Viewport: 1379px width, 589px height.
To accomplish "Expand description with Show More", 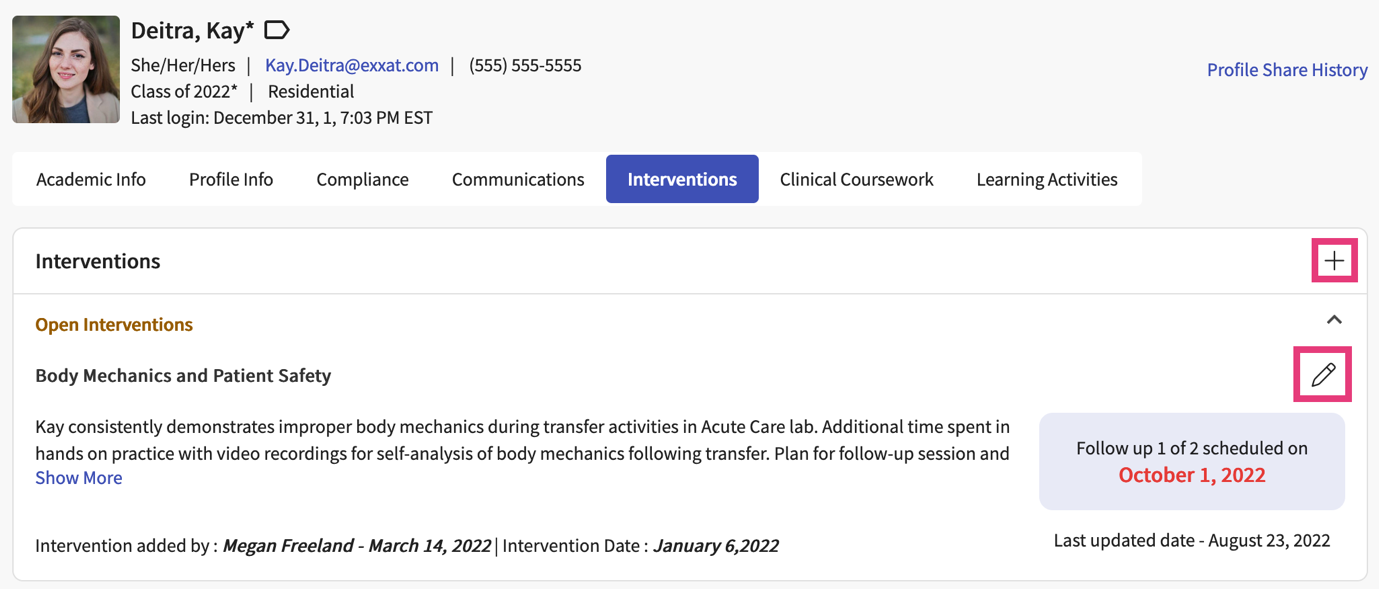I will click(x=79, y=478).
